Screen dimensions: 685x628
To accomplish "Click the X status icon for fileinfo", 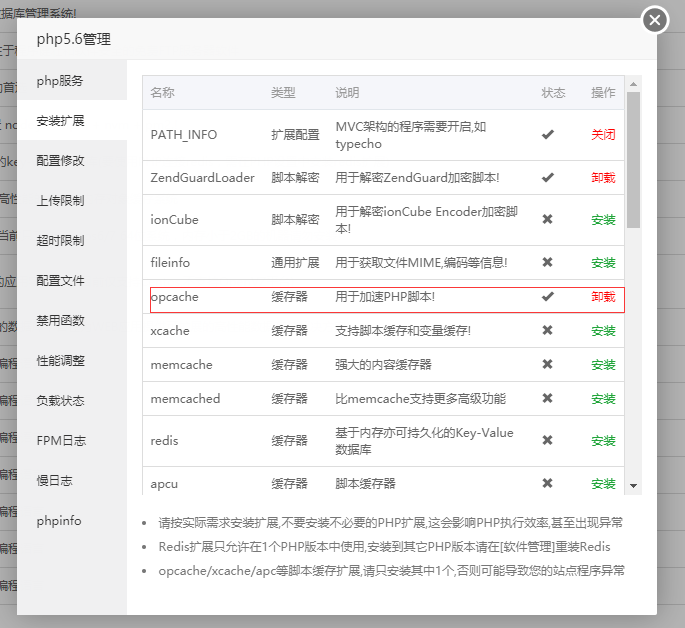I will [547, 262].
